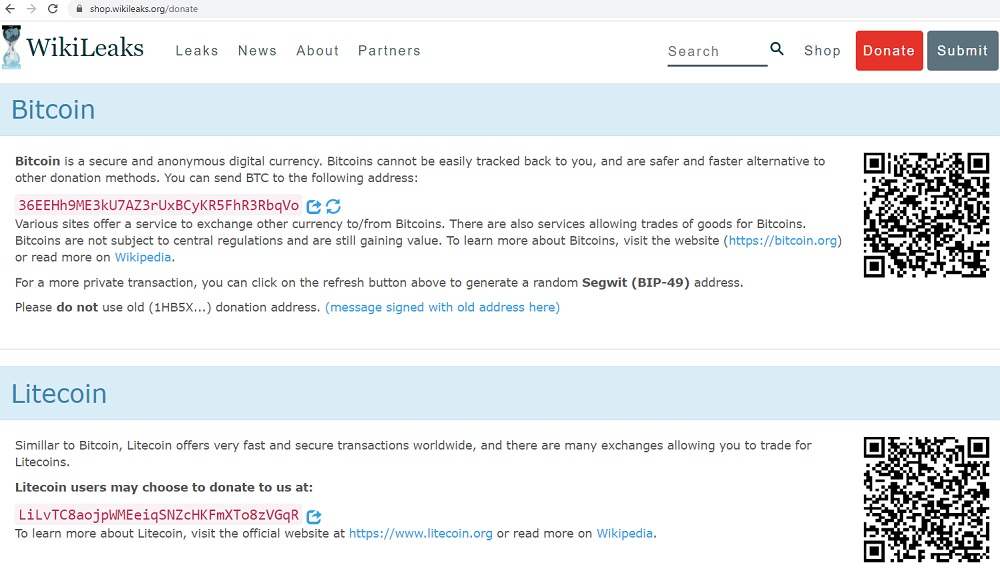Generate a new Bitcoin address with refresh icon
The image size is (1000, 570).
(334, 206)
